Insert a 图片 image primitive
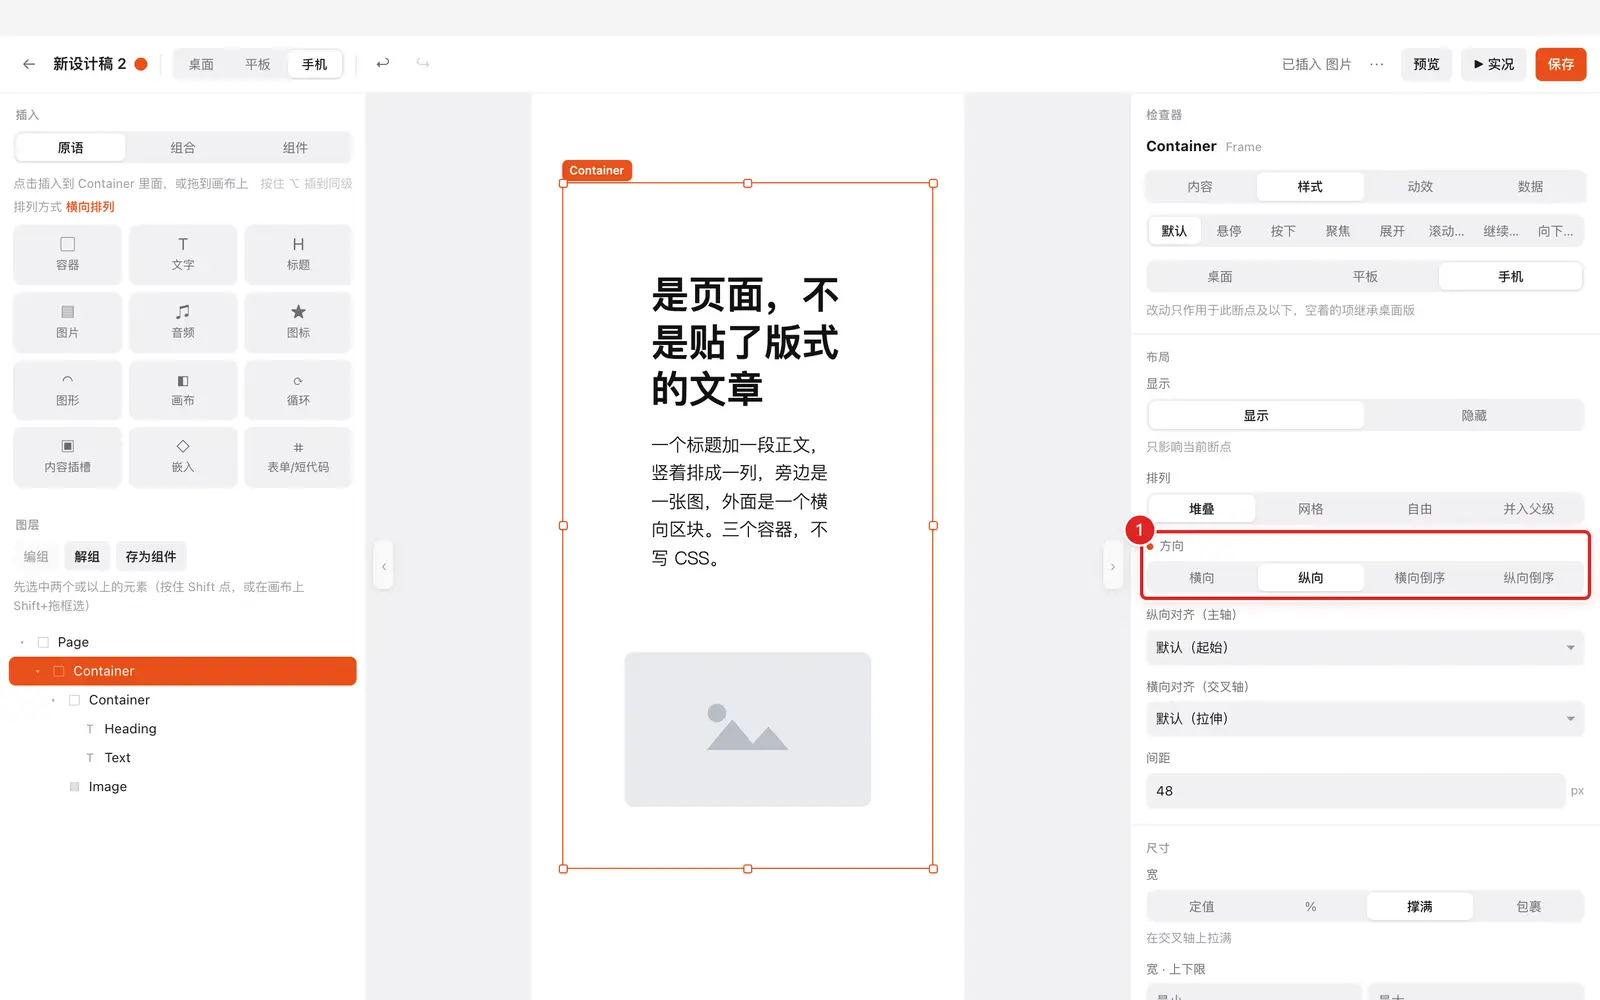This screenshot has width=1600, height=1000. [x=68, y=322]
